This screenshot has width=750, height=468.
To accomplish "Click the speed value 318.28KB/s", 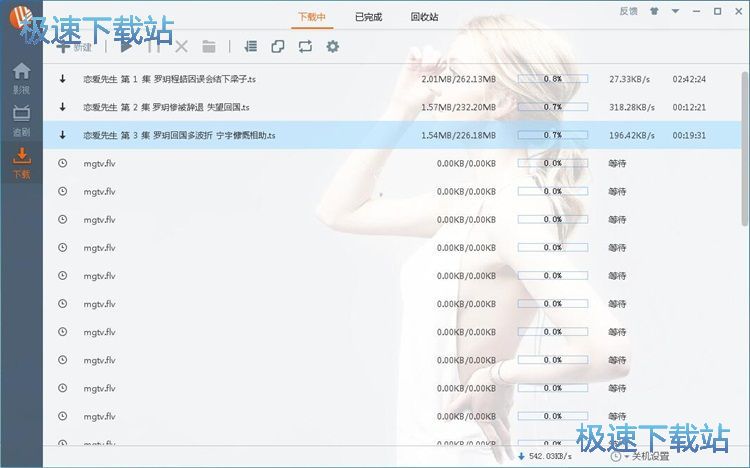I will 632,107.
